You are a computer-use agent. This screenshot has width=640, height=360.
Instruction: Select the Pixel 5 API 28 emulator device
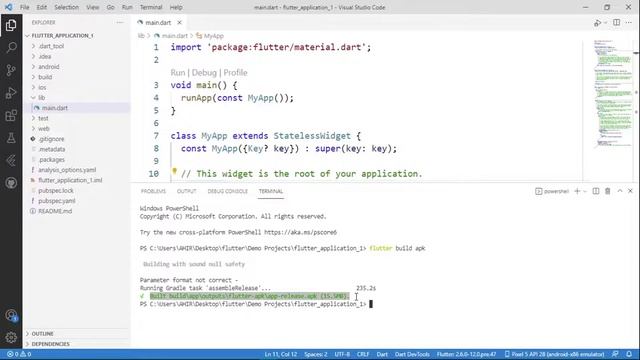(554, 354)
